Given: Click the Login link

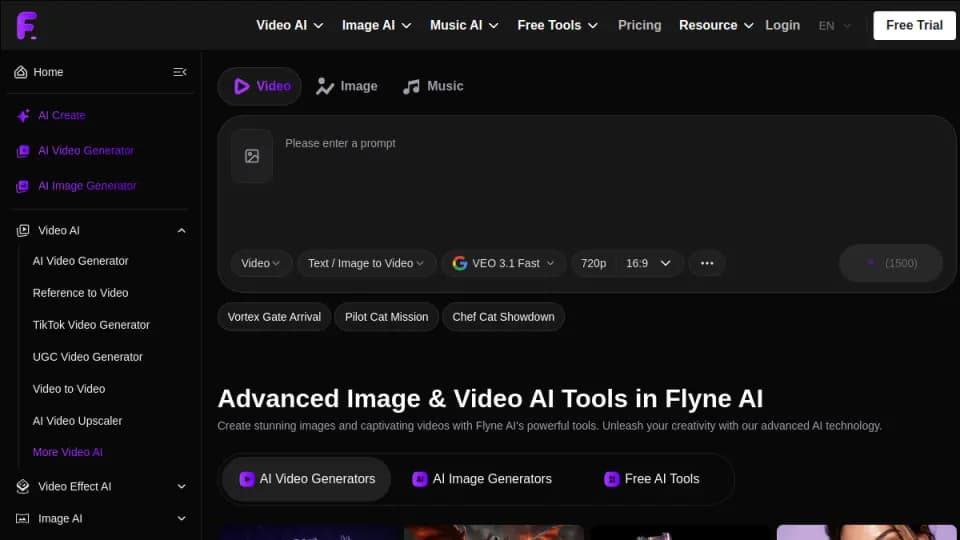Looking at the screenshot, I should tap(782, 26).
